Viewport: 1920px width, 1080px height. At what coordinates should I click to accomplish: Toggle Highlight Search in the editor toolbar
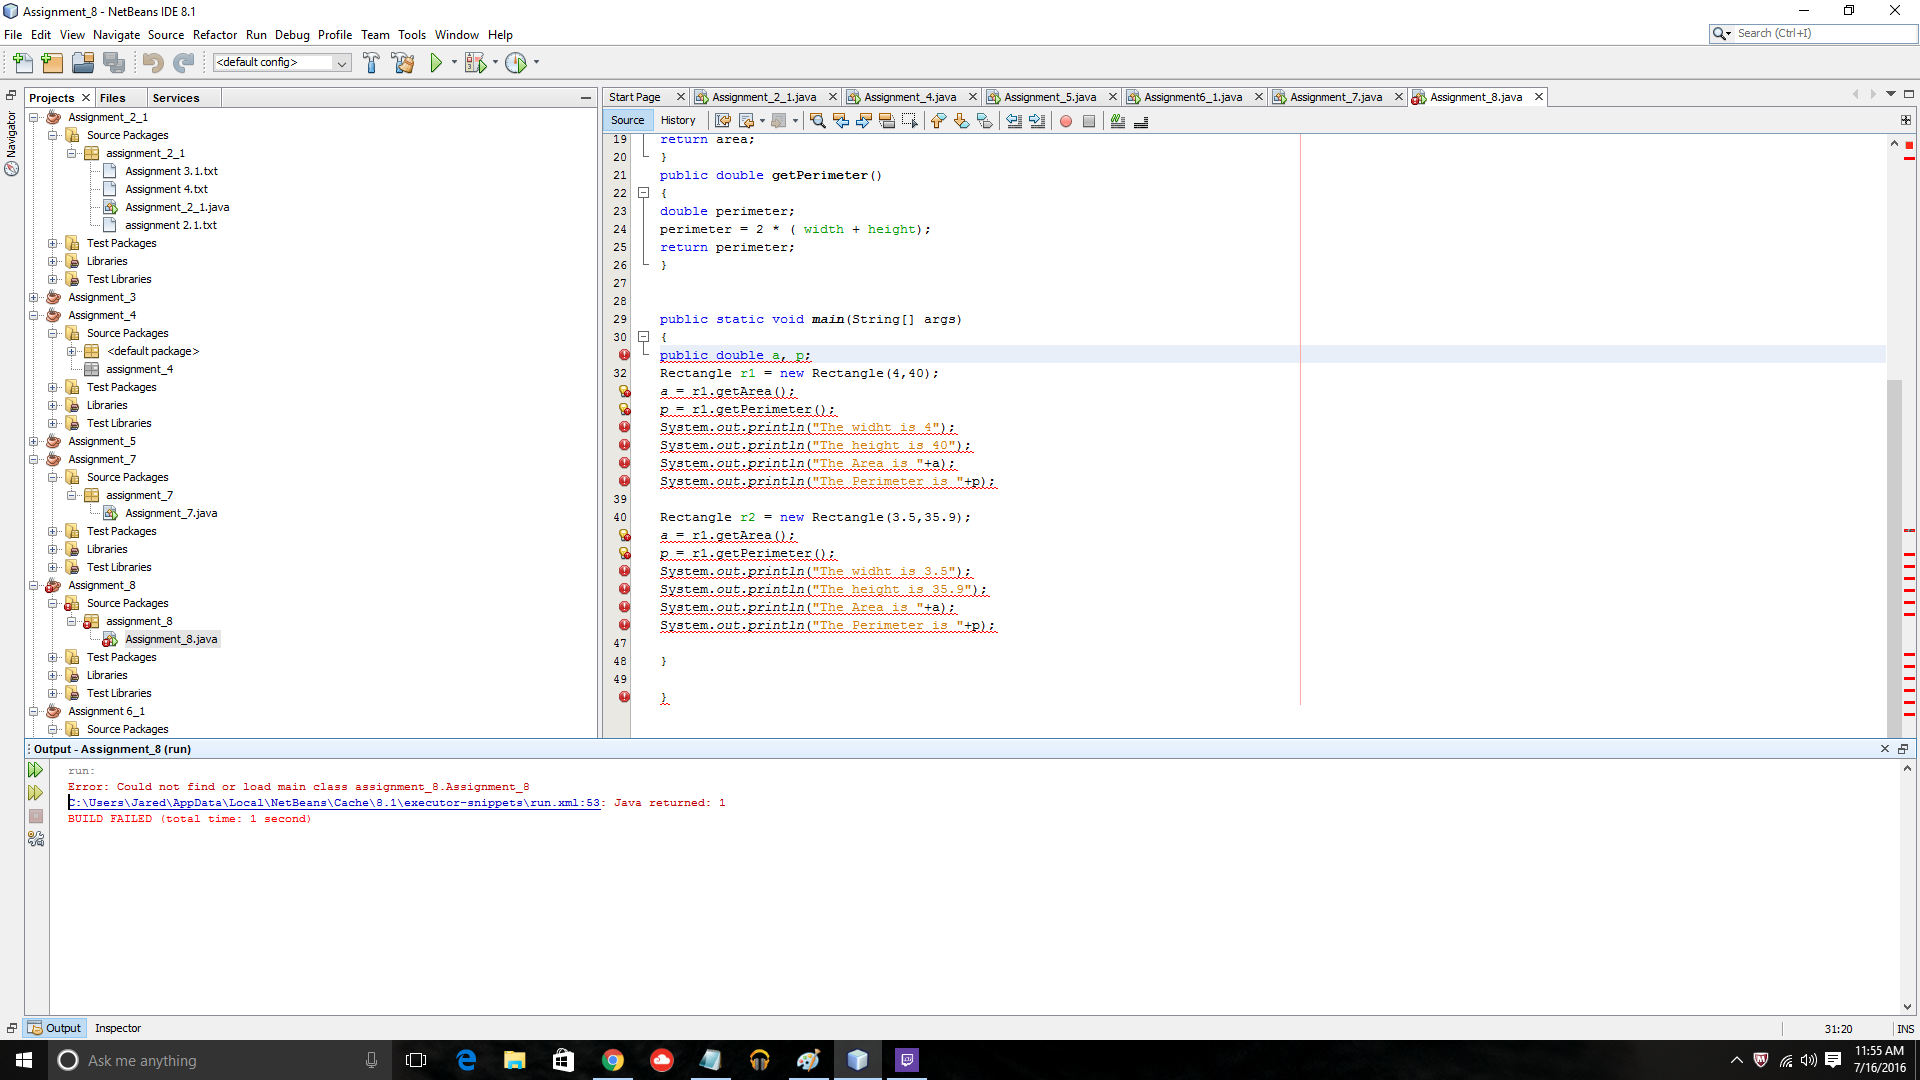(886, 121)
